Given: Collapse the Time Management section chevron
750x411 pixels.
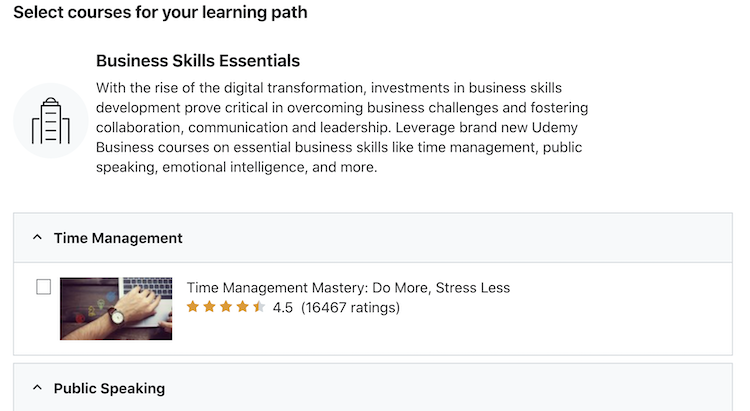Looking at the screenshot, I should tap(37, 238).
